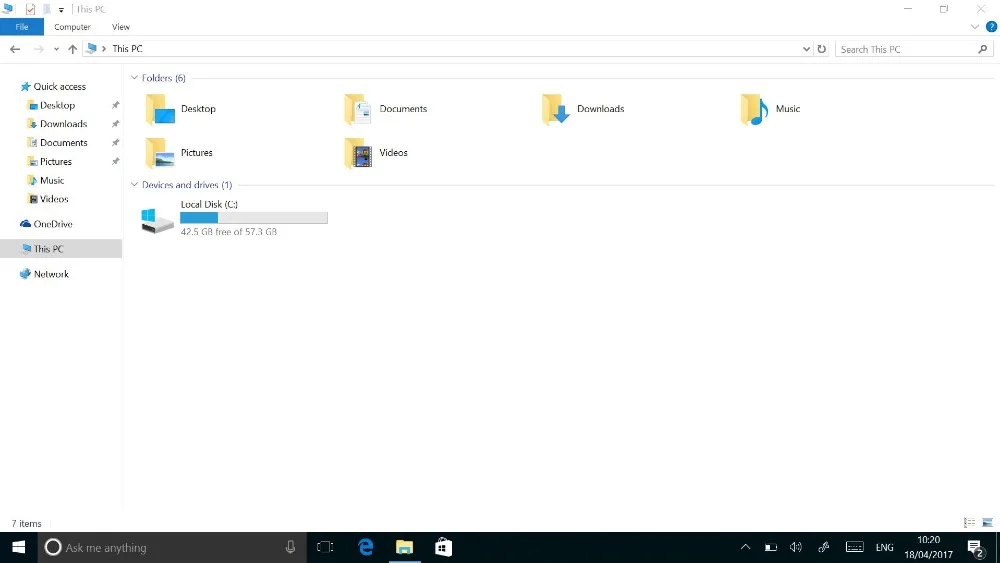This screenshot has width=1000, height=563.
Task: Select the Music folder icon
Action: 754,109
